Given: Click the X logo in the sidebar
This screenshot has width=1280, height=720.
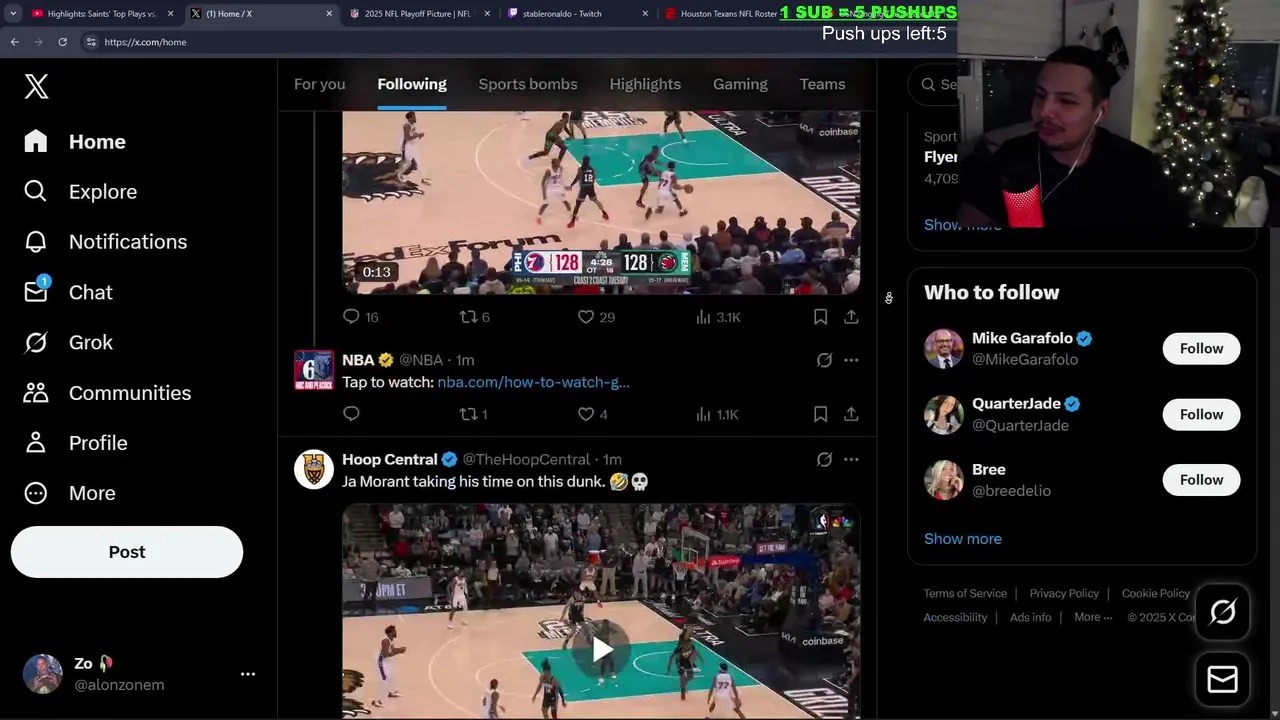Looking at the screenshot, I should (36, 86).
